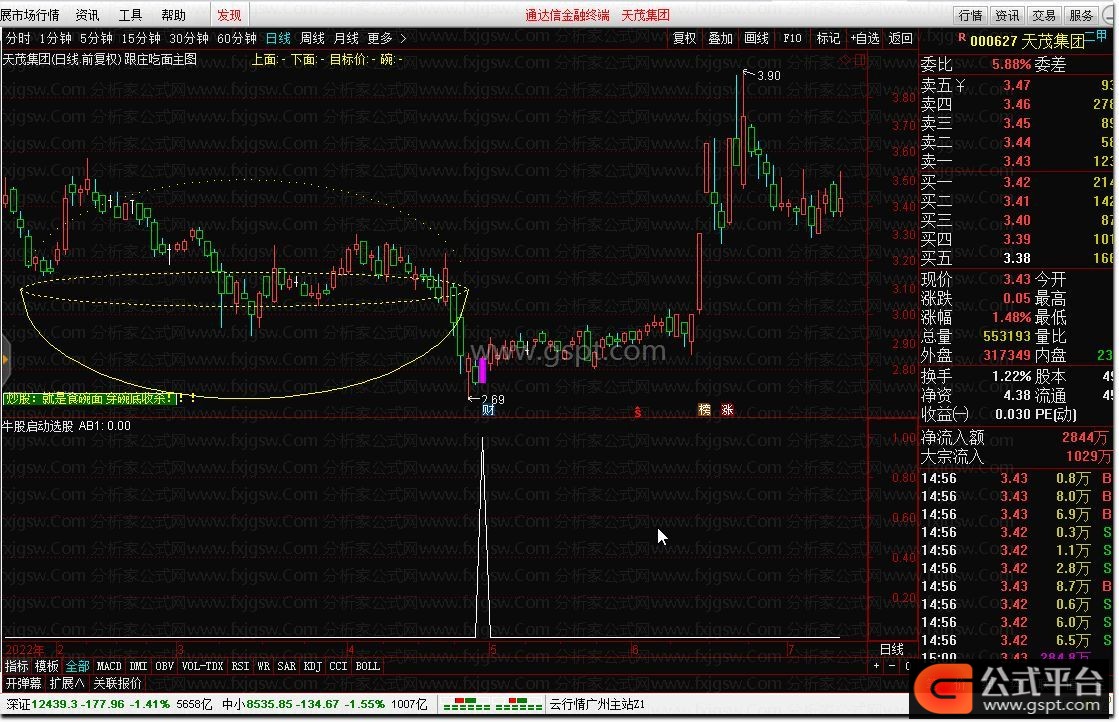Switch indicator to OBV
This screenshot has height=722, width=1119.
pos(164,666)
